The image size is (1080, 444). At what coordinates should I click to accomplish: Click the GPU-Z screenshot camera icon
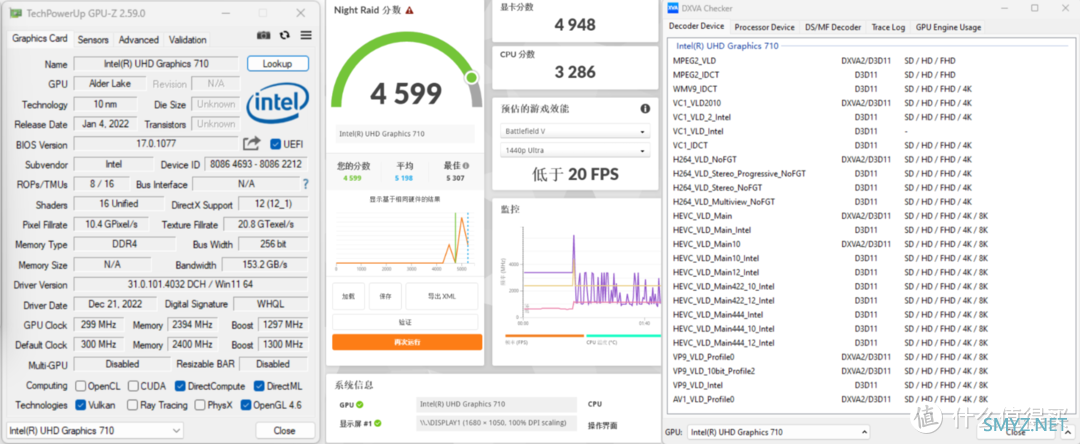point(264,35)
